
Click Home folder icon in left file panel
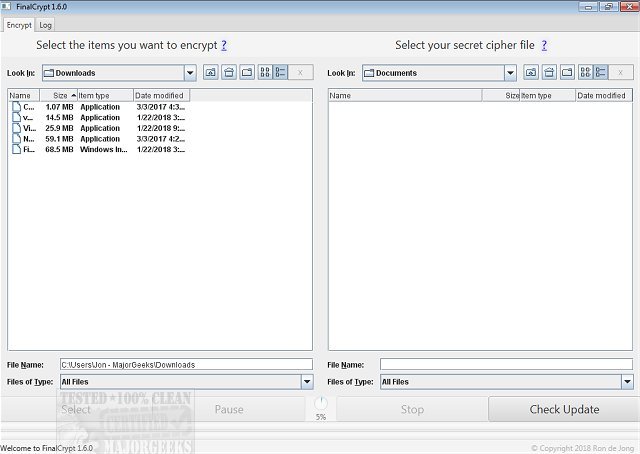click(228, 73)
